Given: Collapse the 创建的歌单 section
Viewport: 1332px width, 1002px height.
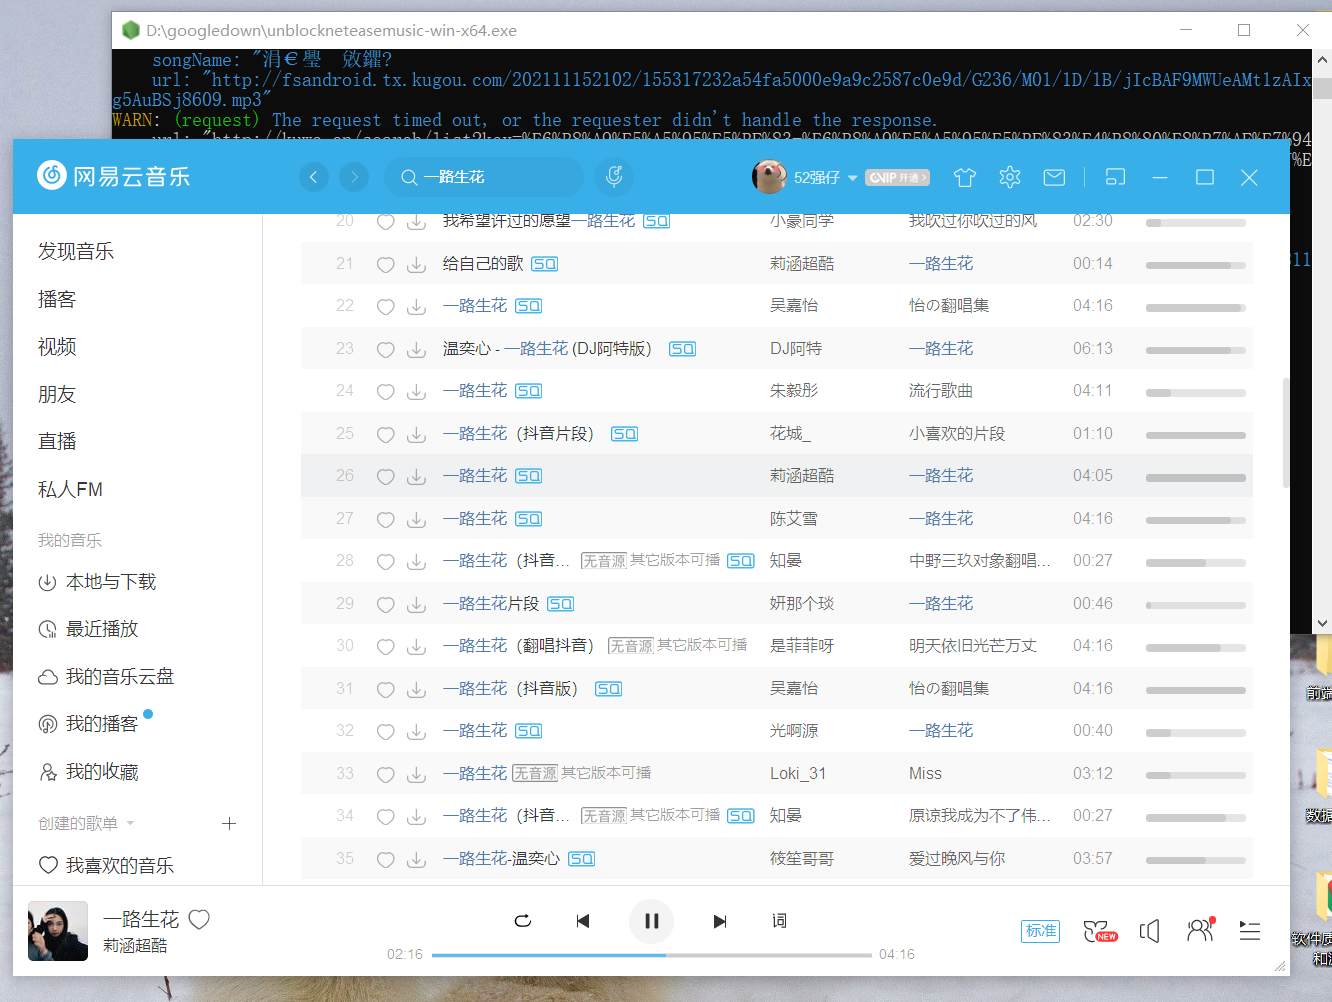Looking at the screenshot, I should pos(130,824).
